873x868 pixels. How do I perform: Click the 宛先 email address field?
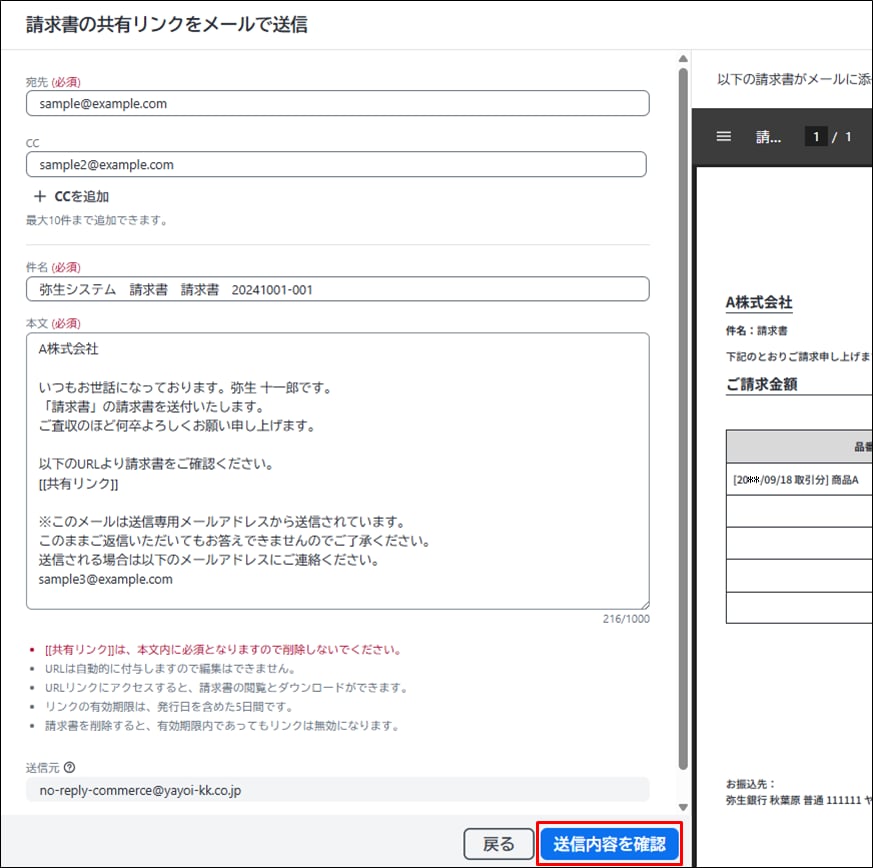(x=337, y=103)
